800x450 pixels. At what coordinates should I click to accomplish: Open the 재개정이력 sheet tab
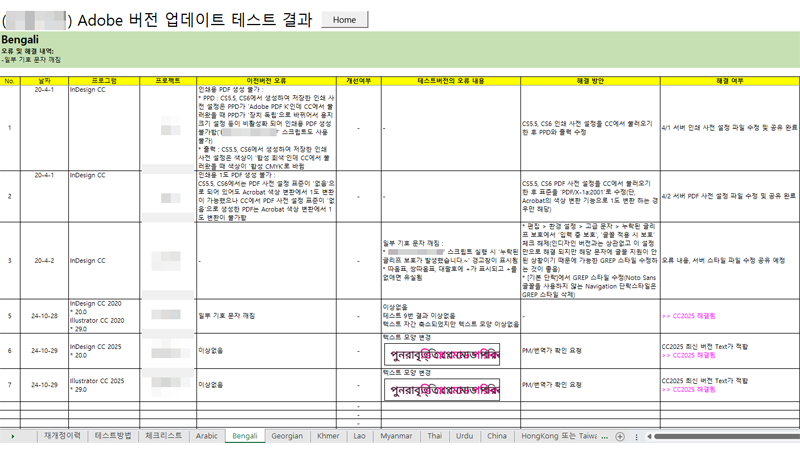coord(62,437)
